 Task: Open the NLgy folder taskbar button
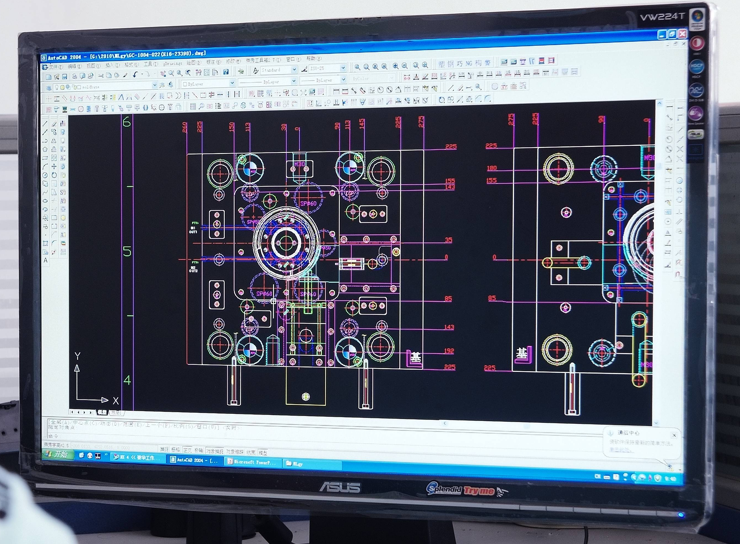[x=311, y=463]
